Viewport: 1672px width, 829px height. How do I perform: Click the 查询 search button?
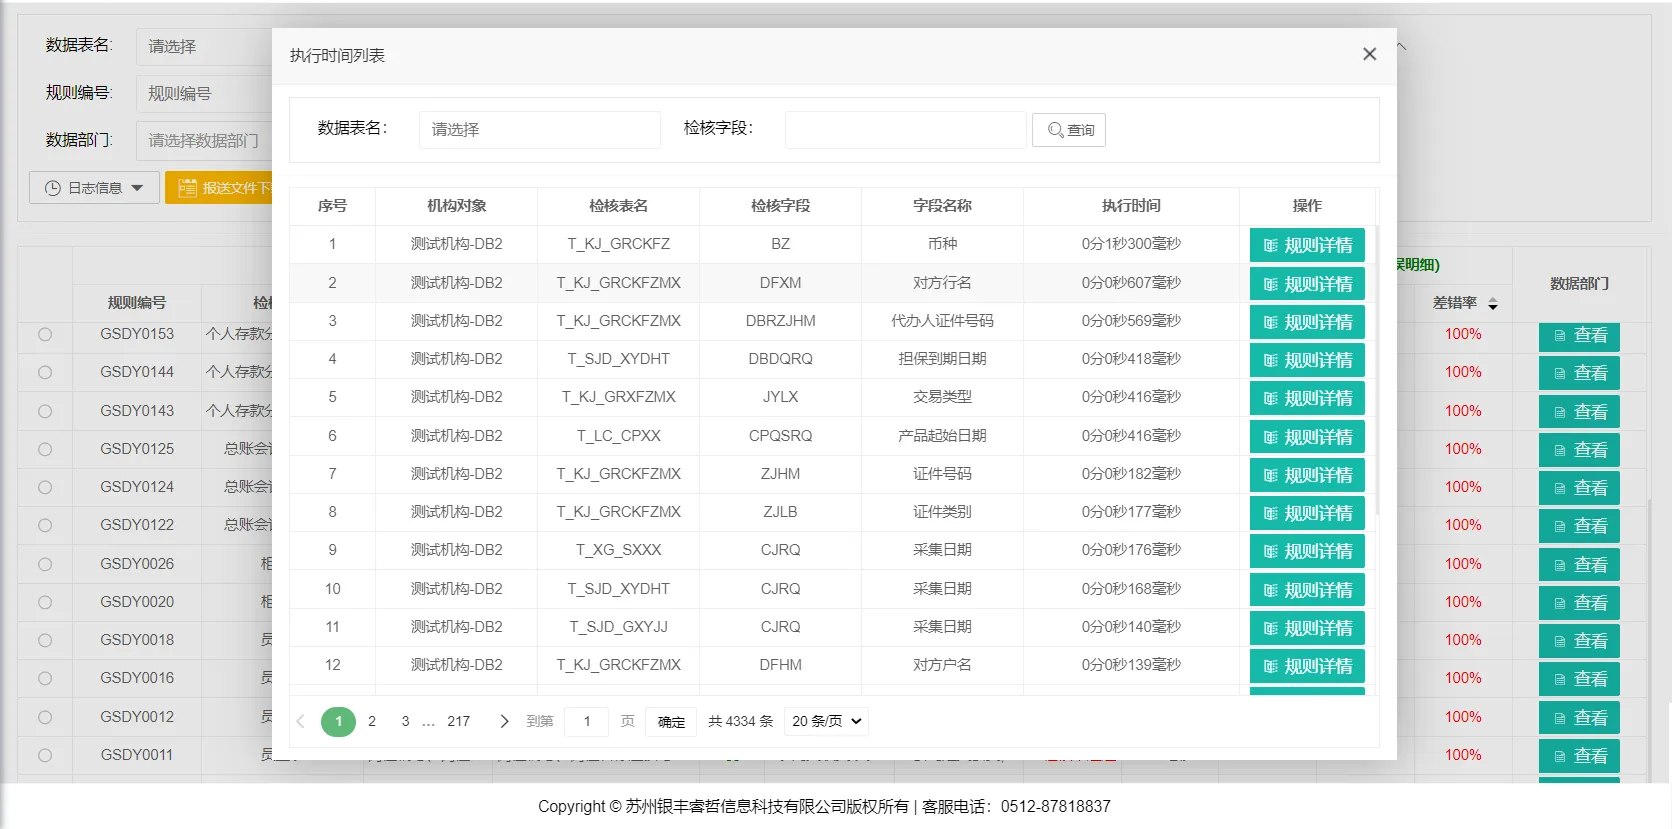pos(1069,130)
